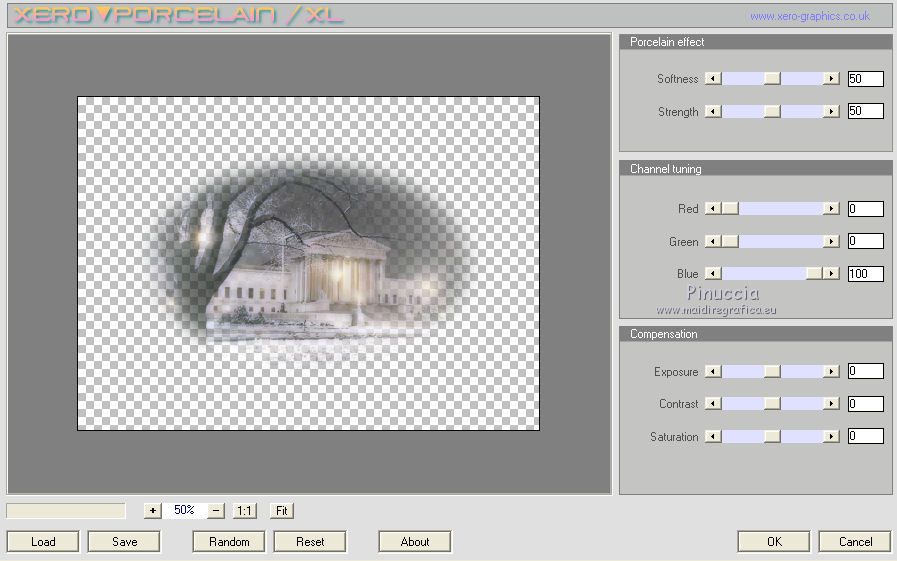Open the About dialog

click(415, 542)
